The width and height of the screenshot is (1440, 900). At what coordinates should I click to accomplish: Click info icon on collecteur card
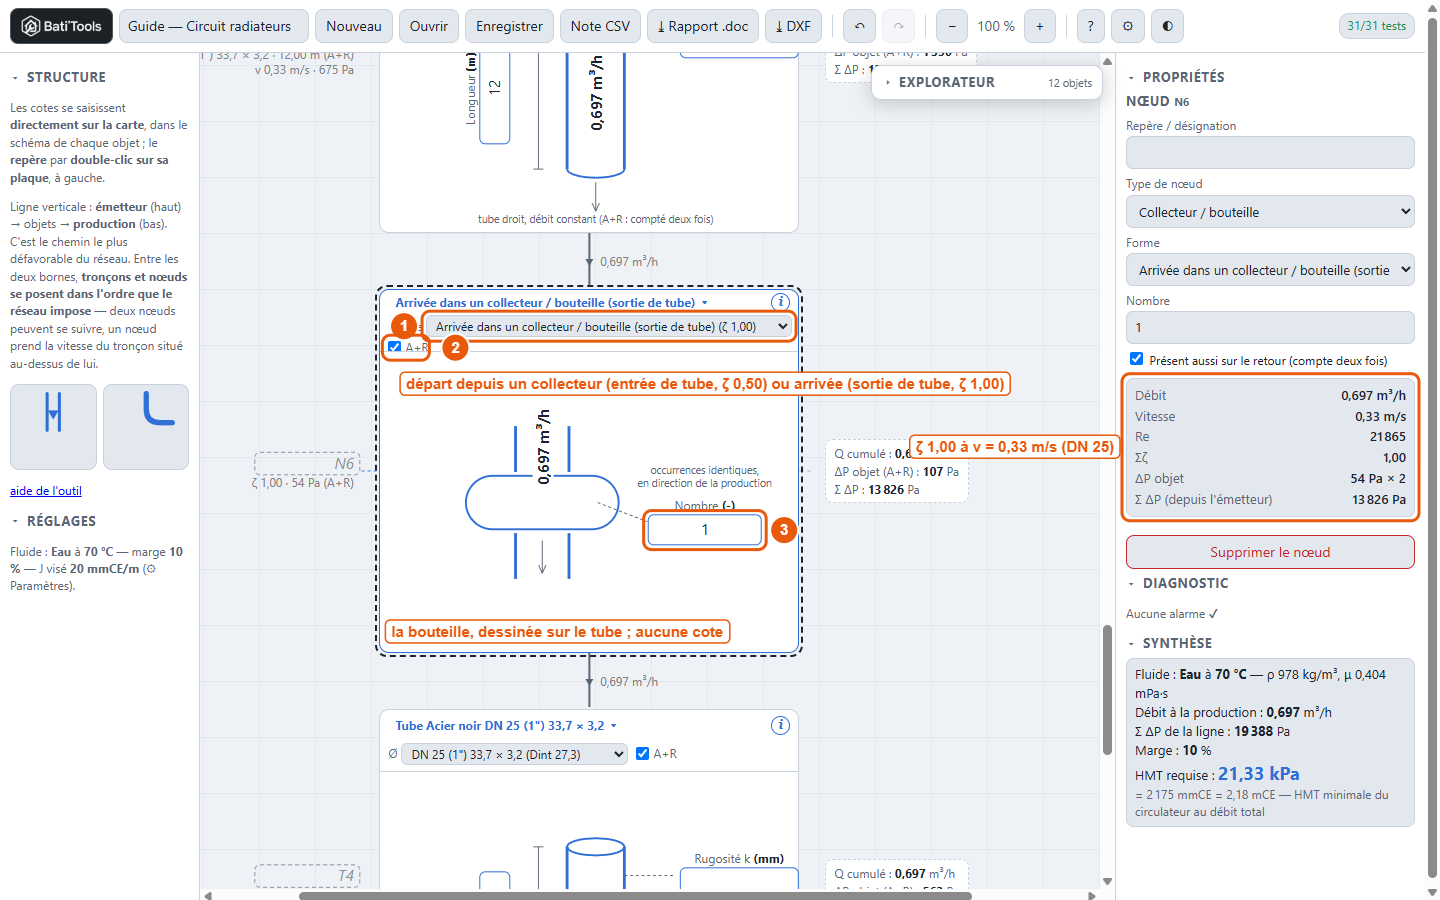click(x=781, y=302)
